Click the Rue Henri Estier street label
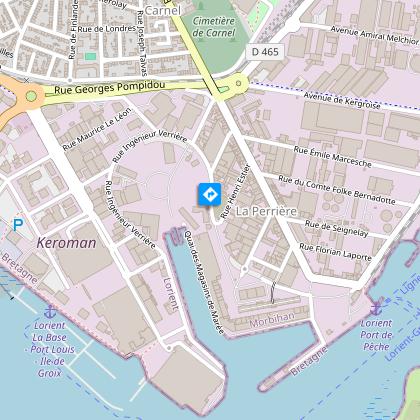 235,191
